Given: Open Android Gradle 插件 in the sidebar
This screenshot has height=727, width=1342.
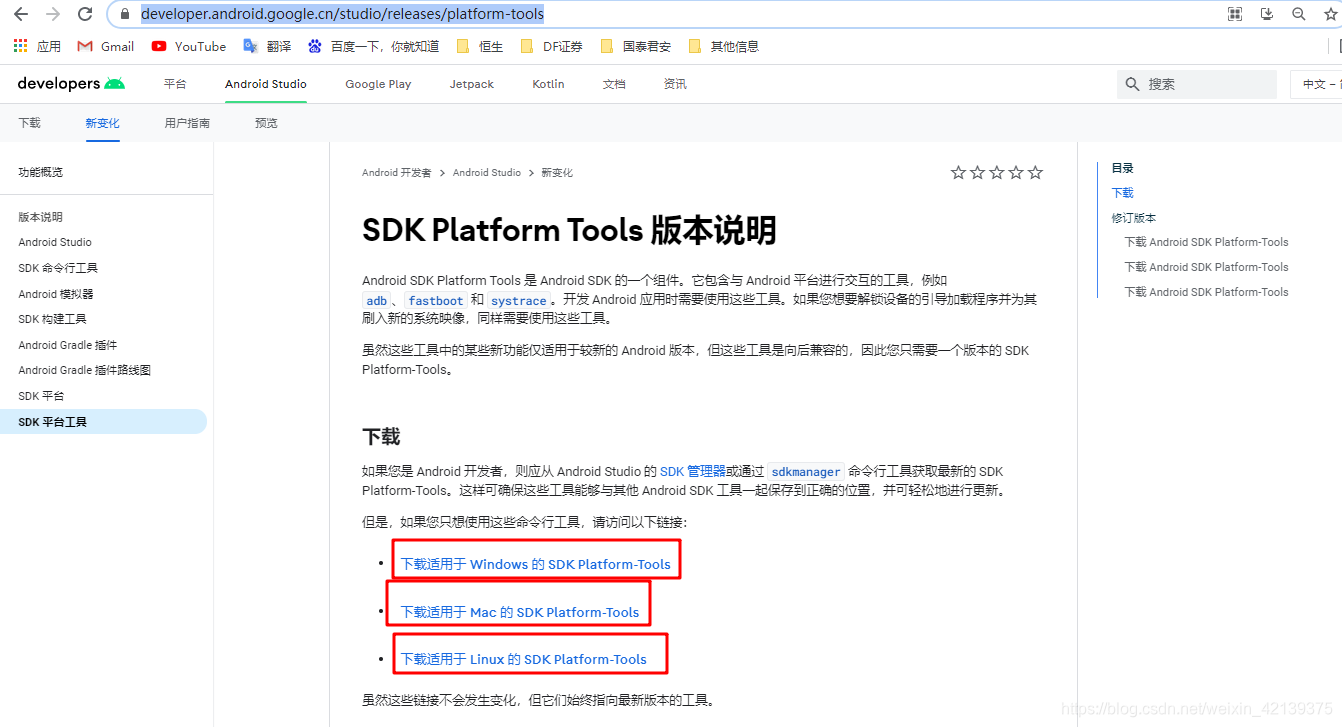Looking at the screenshot, I should click(68, 345).
